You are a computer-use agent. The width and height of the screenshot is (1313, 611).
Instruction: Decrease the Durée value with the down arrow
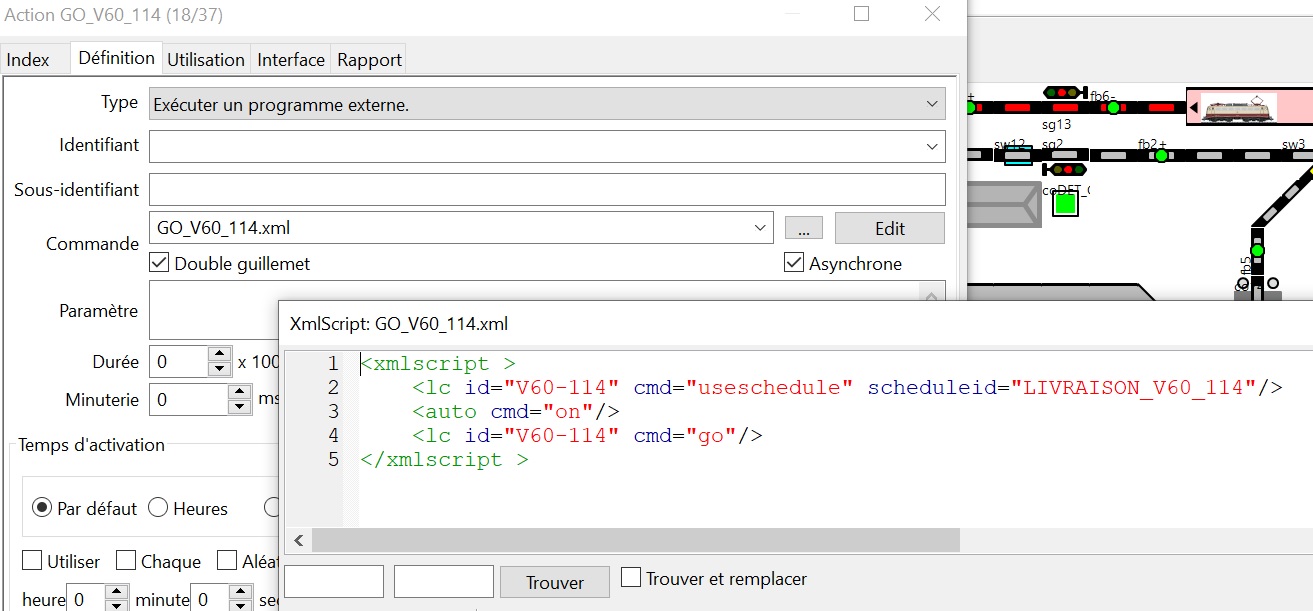pos(219,368)
